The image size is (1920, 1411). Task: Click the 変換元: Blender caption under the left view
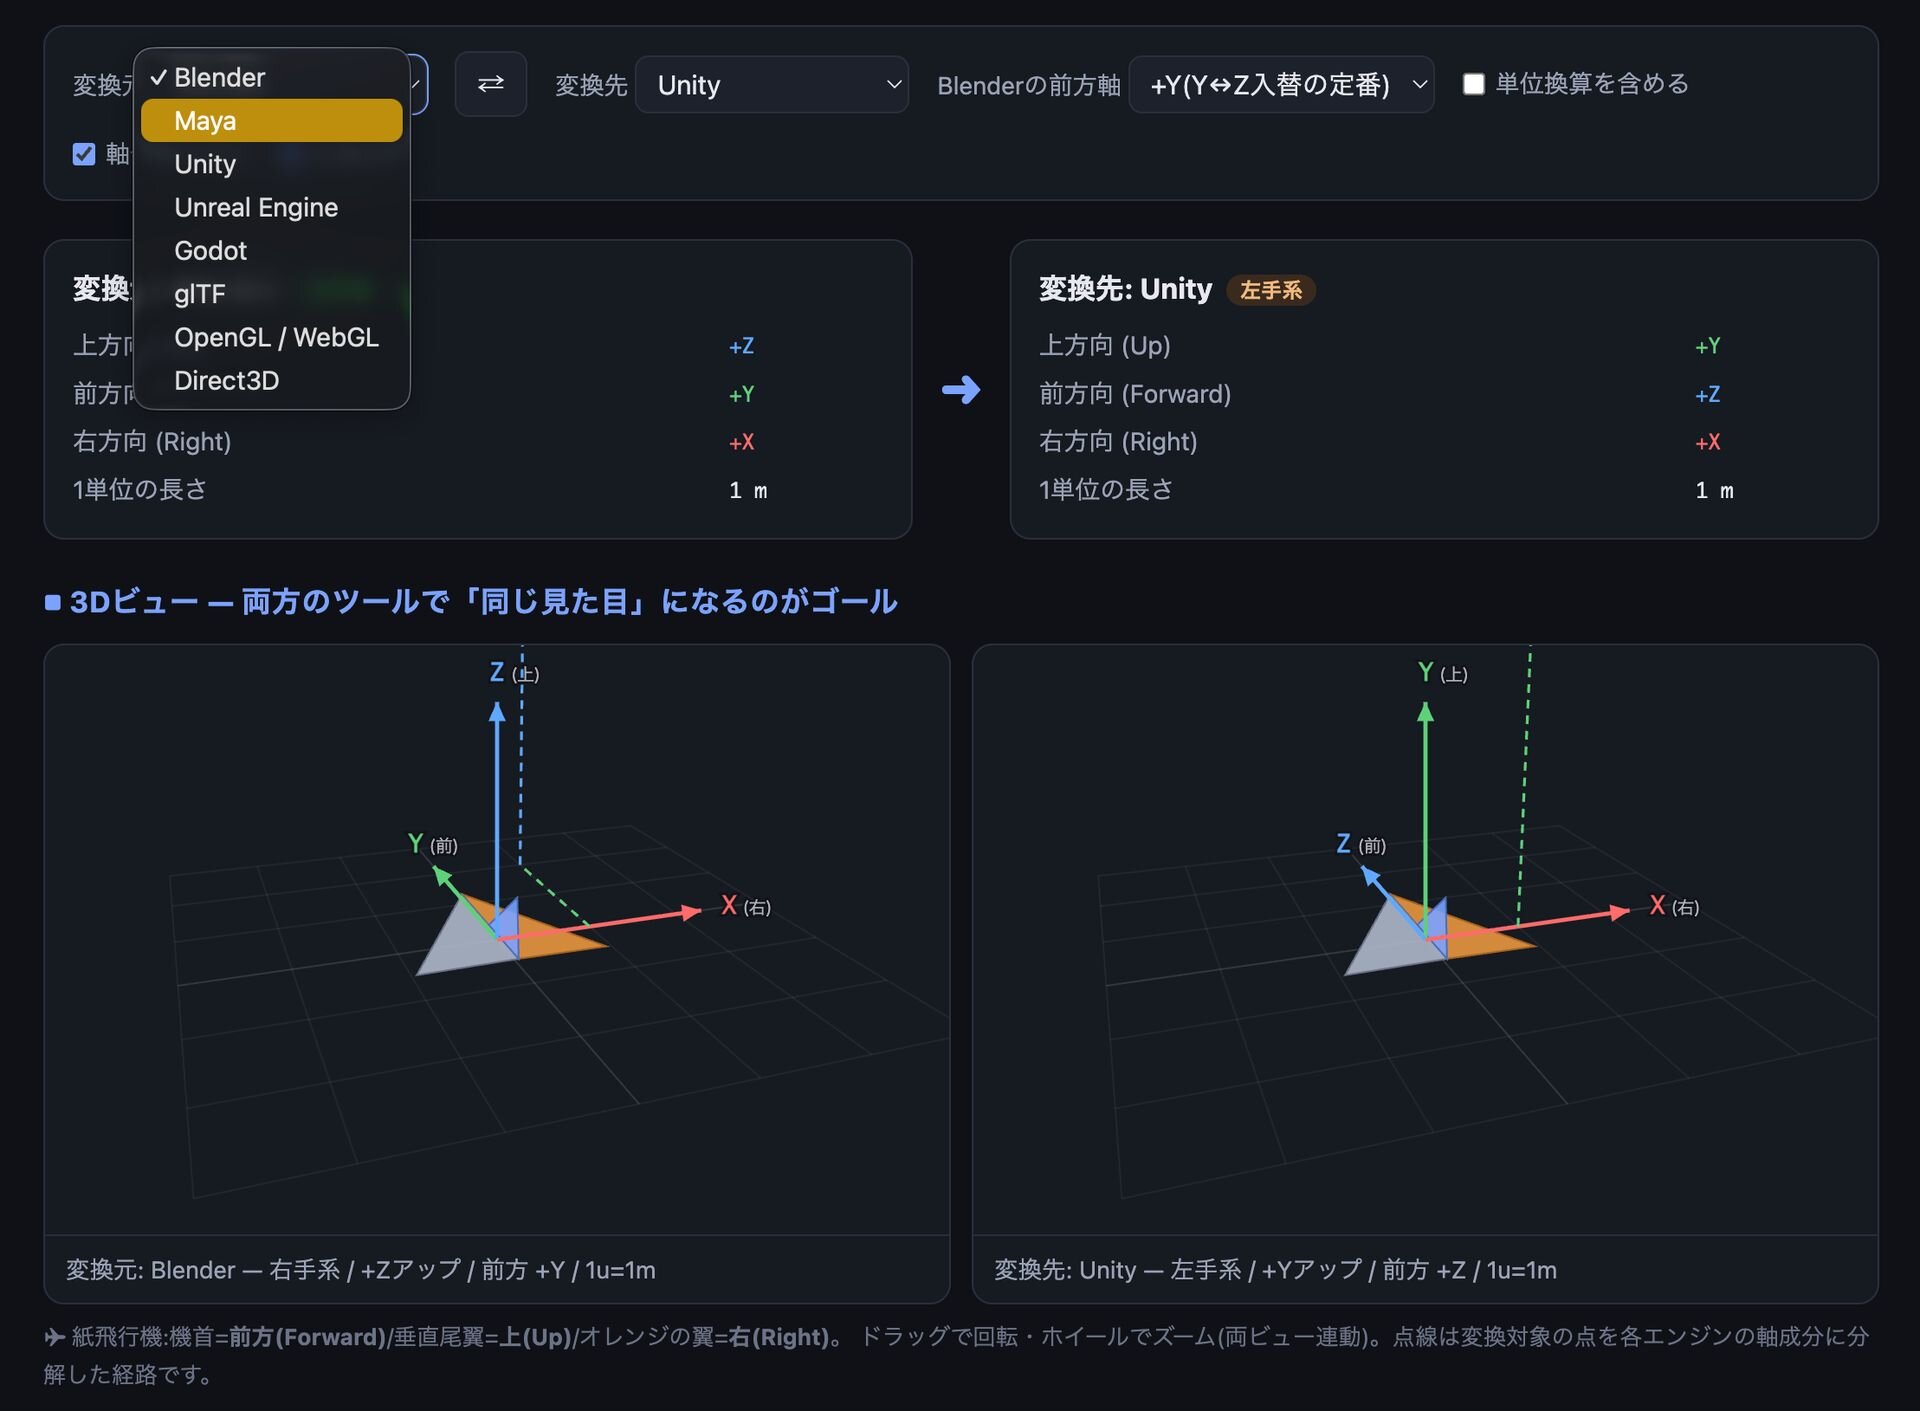[x=361, y=1270]
